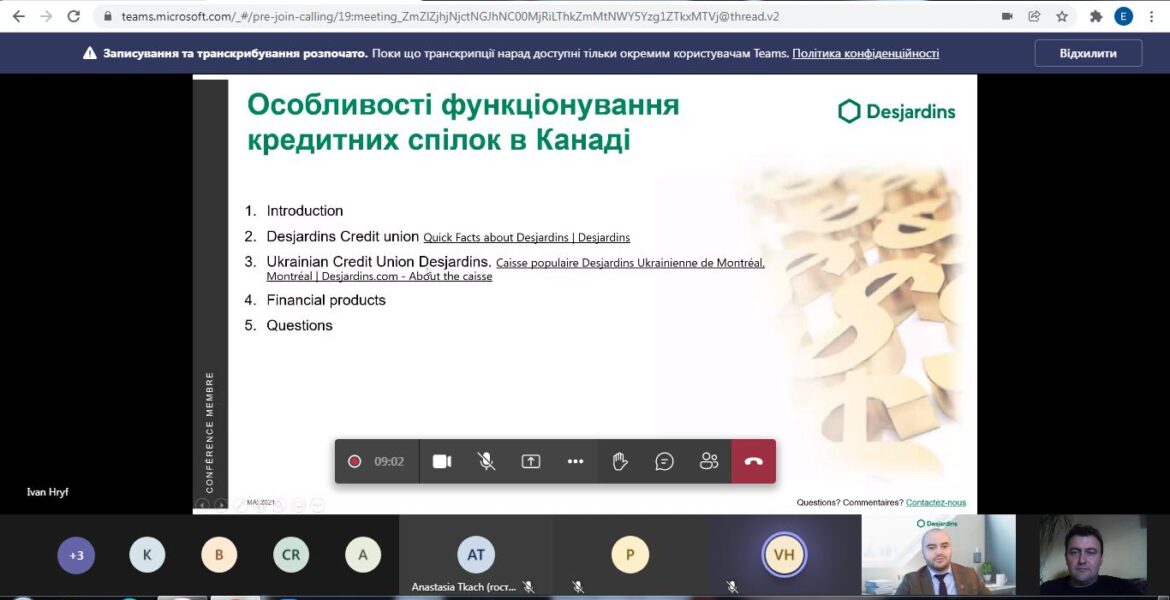Image resolution: width=1170 pixels, height=600 pixels.
Task: Select participant avatar K
Action: pos(147,555)
